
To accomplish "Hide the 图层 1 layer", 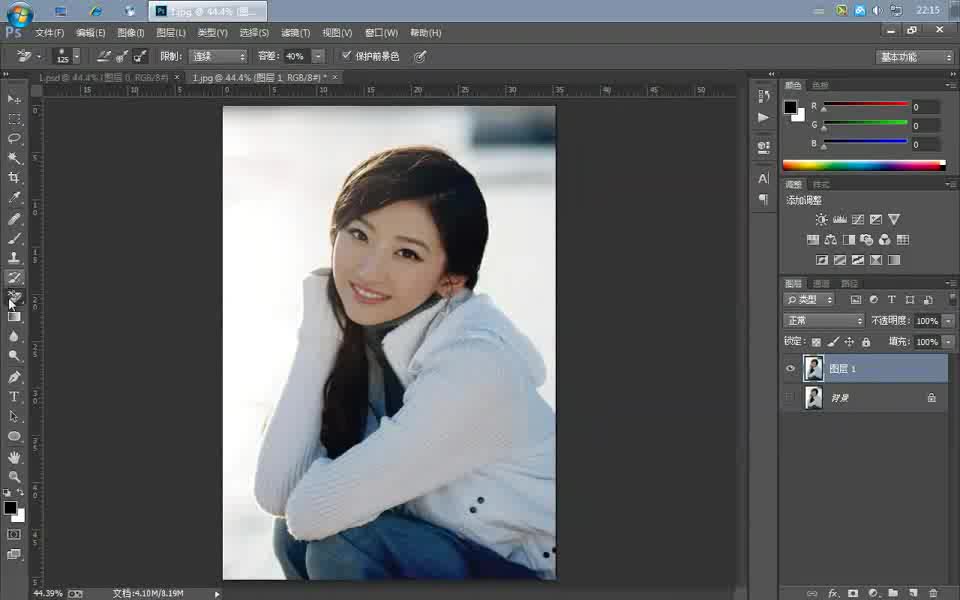I will click(790, 368).
